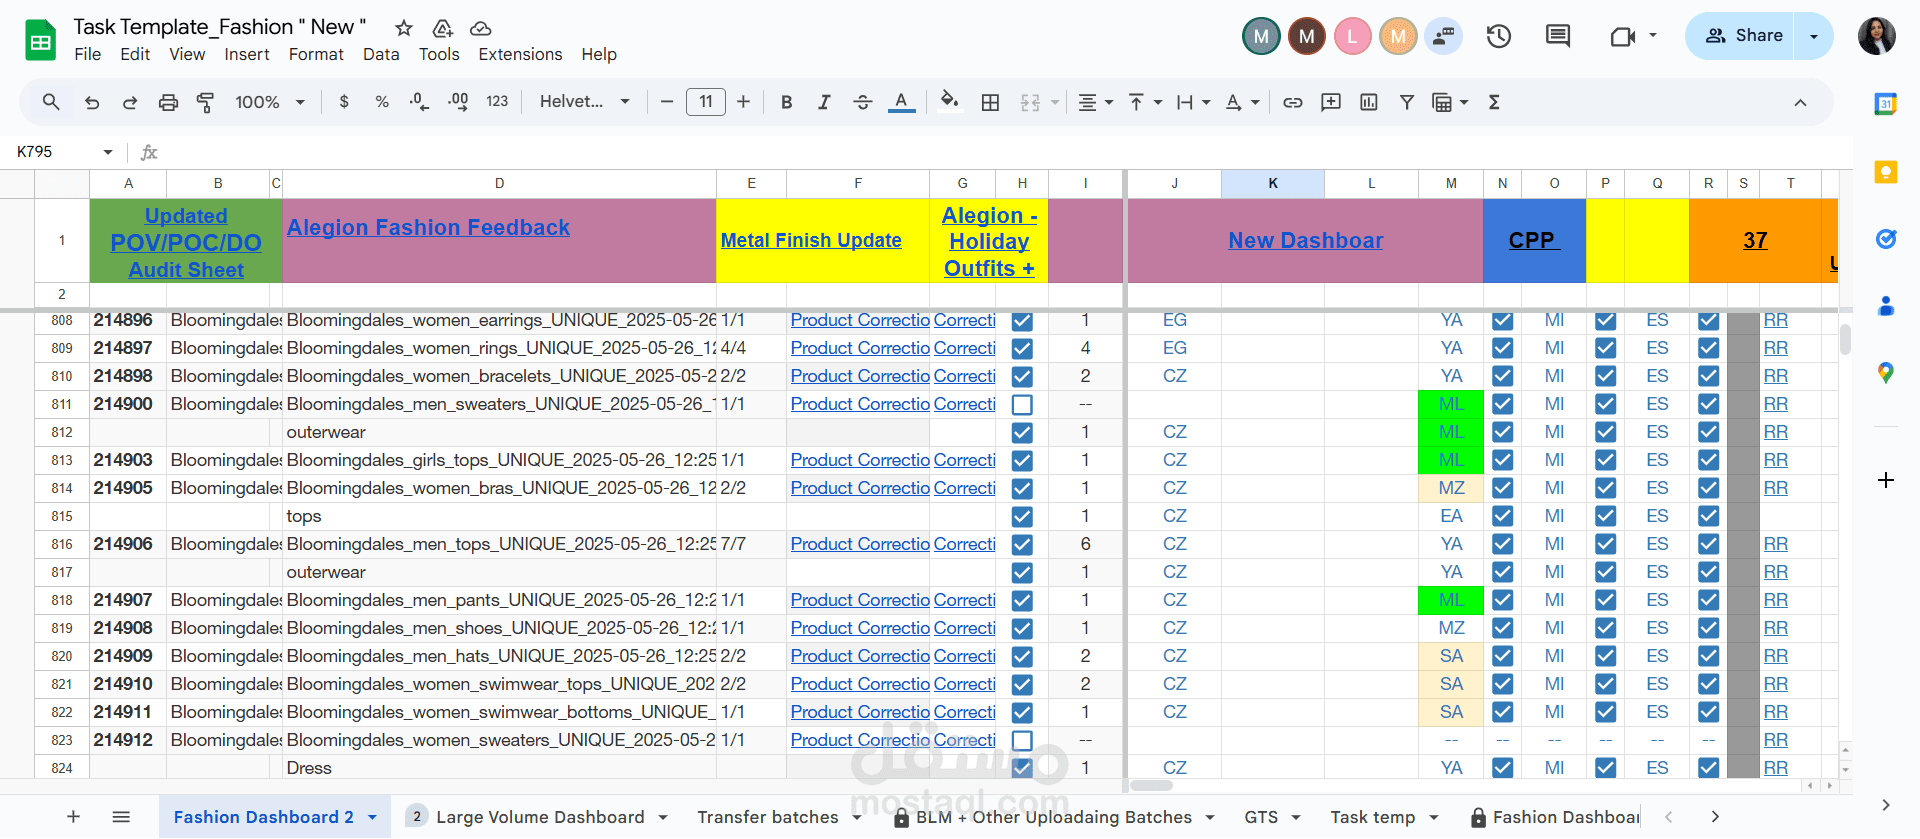Check the column H checkbox in row 811
This screenshot has height=839, width=1920.
pos(1022,405)
